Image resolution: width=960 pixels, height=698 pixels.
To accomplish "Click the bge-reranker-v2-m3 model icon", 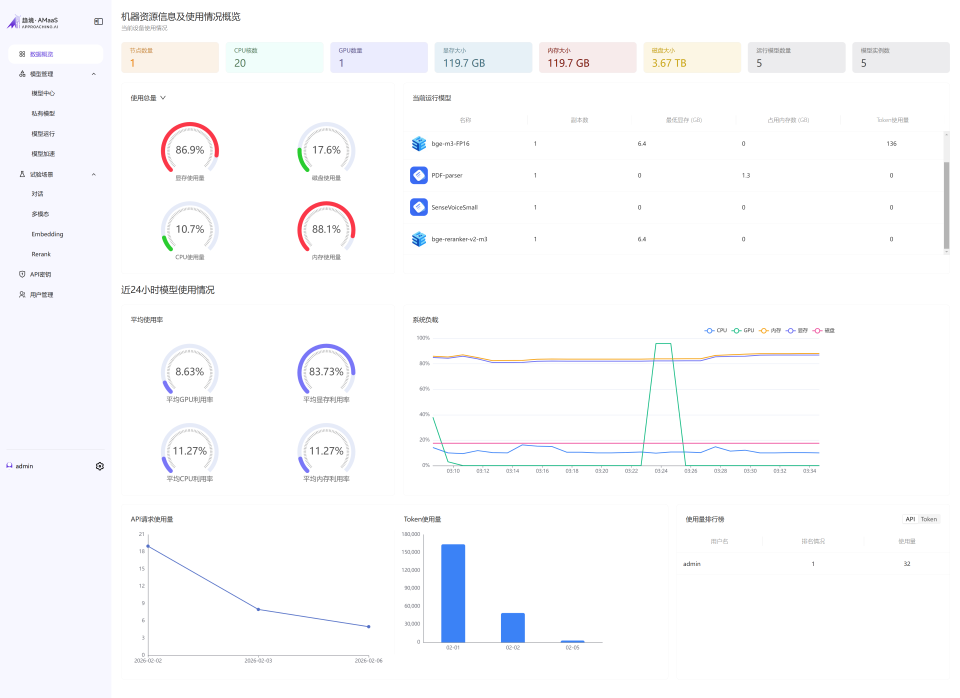I will point(419,239).
